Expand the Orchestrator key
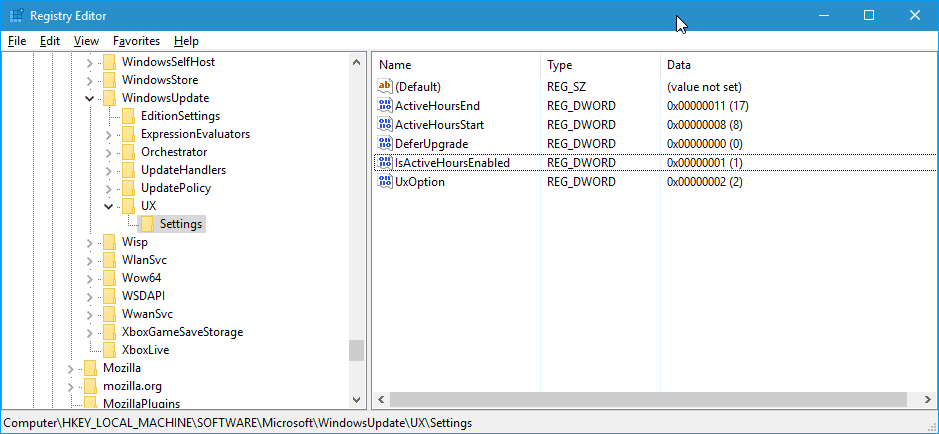The image size is (939, 434). pyautogui.click(x=108, y=152)
